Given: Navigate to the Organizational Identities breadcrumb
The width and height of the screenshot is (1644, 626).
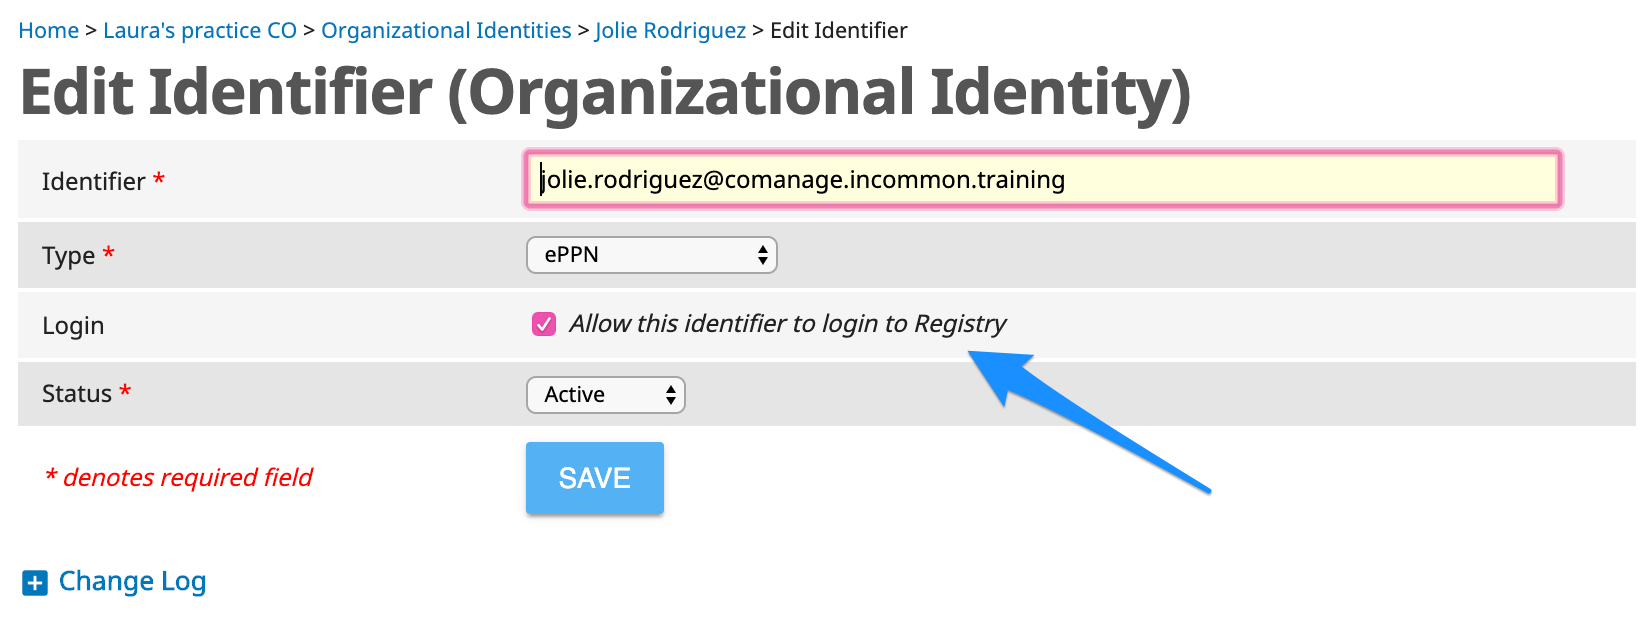Looking at the screenshot, I should tap(446, 31).
